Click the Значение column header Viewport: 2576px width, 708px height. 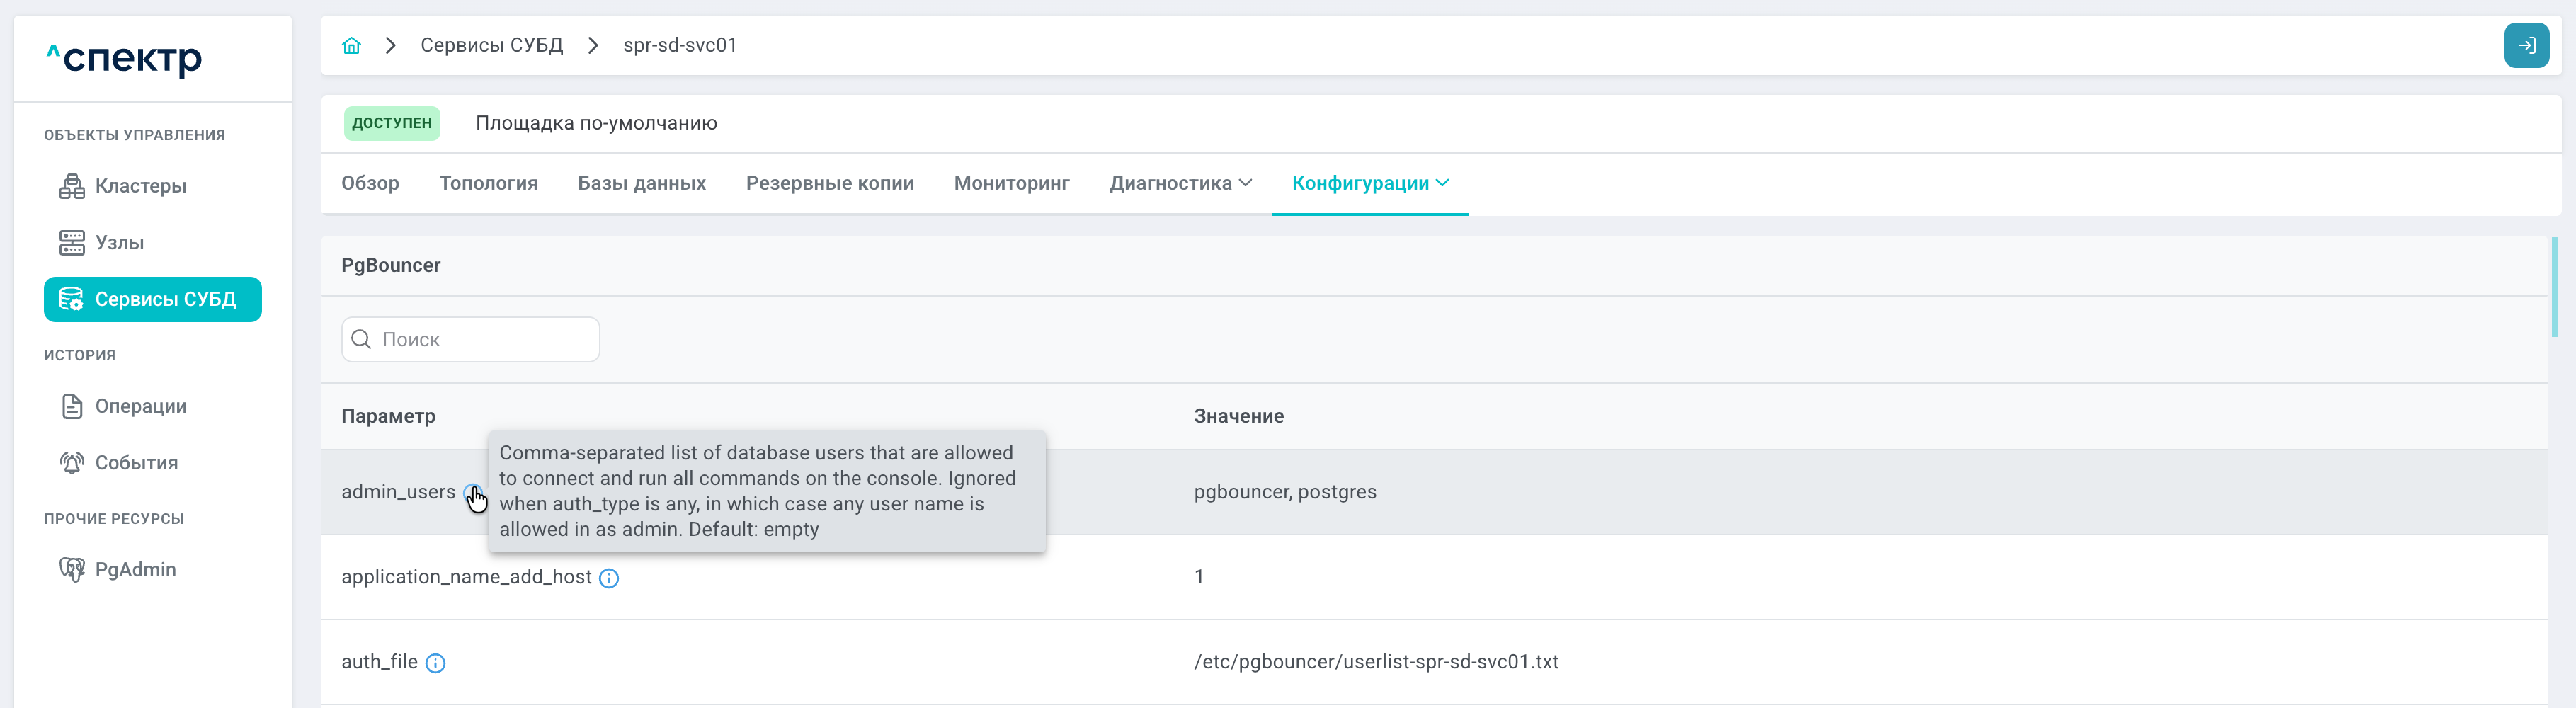(x=1239, y=416)
